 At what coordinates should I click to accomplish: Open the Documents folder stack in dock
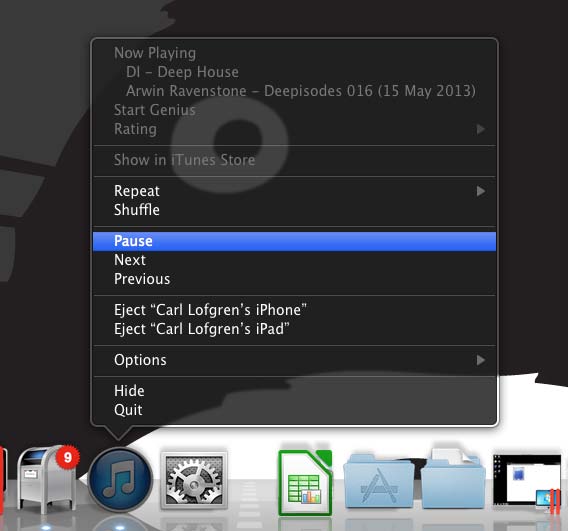[453, 479]
